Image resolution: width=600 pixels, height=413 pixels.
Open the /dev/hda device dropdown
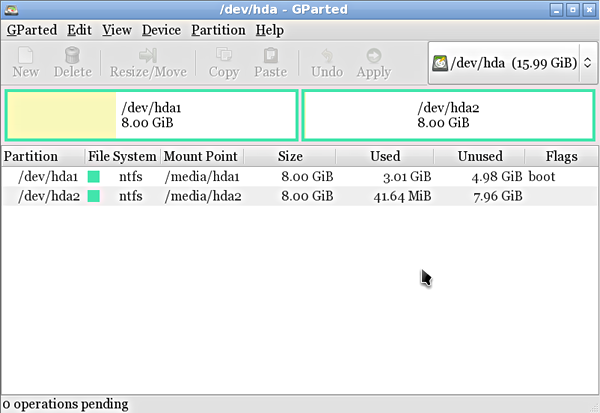tap(586, 63)
